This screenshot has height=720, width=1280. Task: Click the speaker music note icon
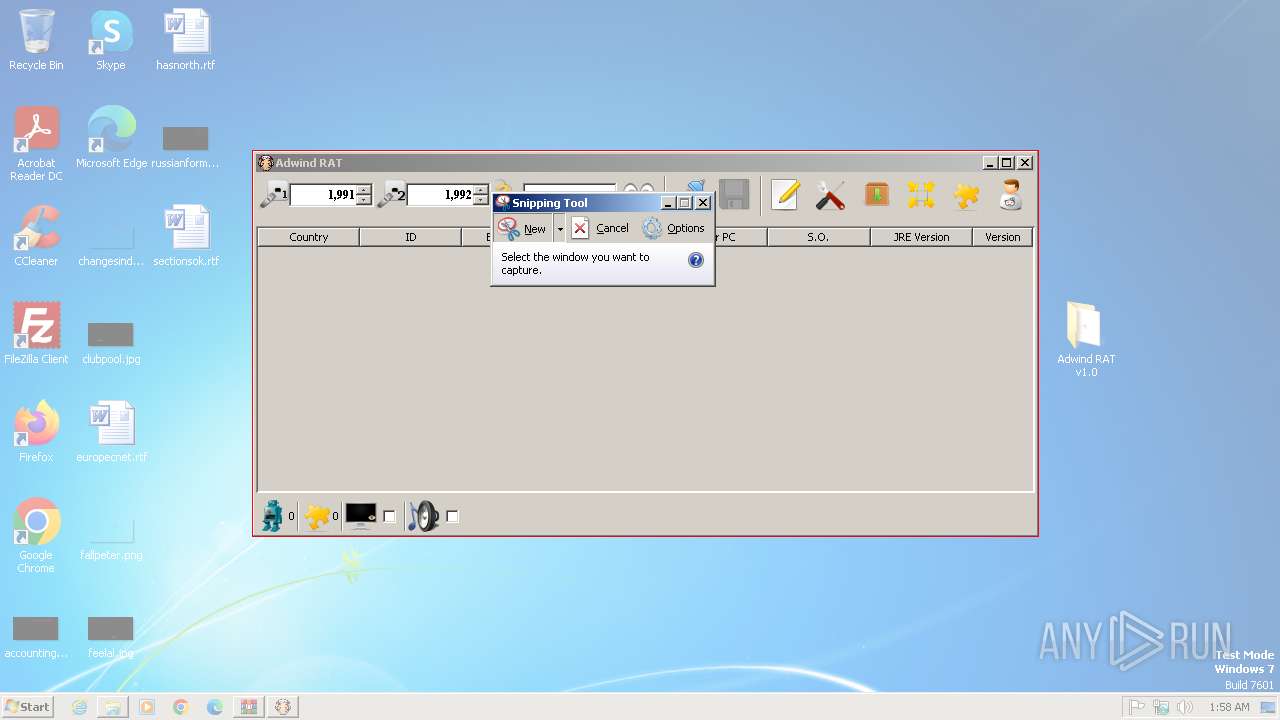pos(424,516)
